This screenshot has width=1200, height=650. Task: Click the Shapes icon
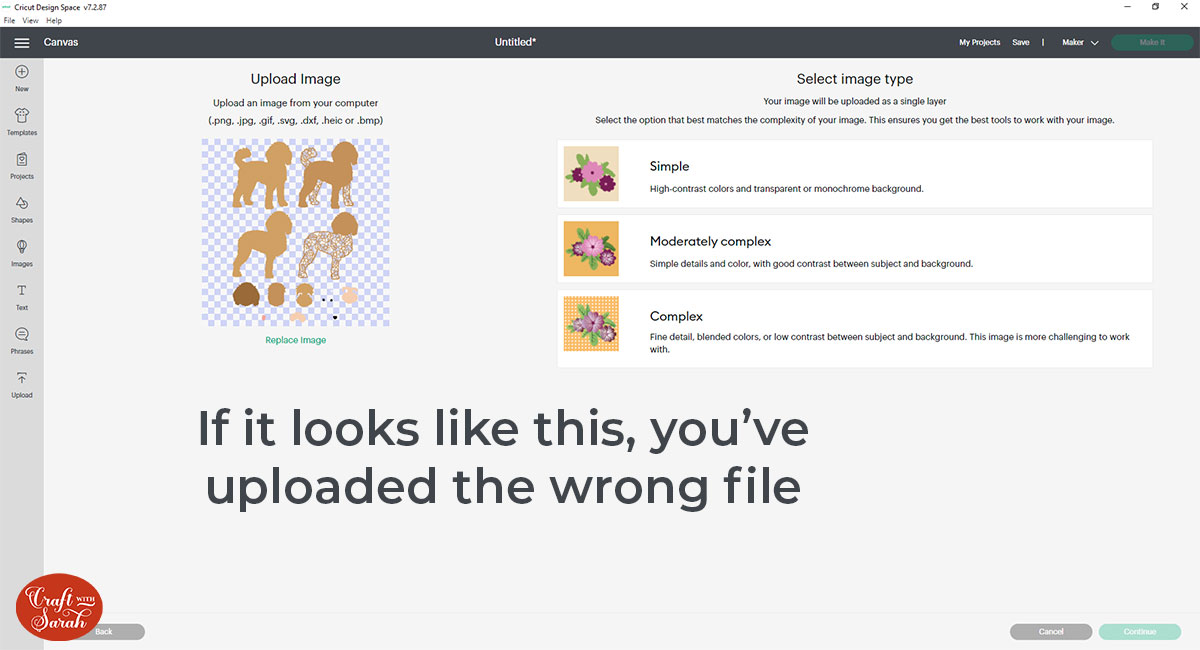coord(21,207)
